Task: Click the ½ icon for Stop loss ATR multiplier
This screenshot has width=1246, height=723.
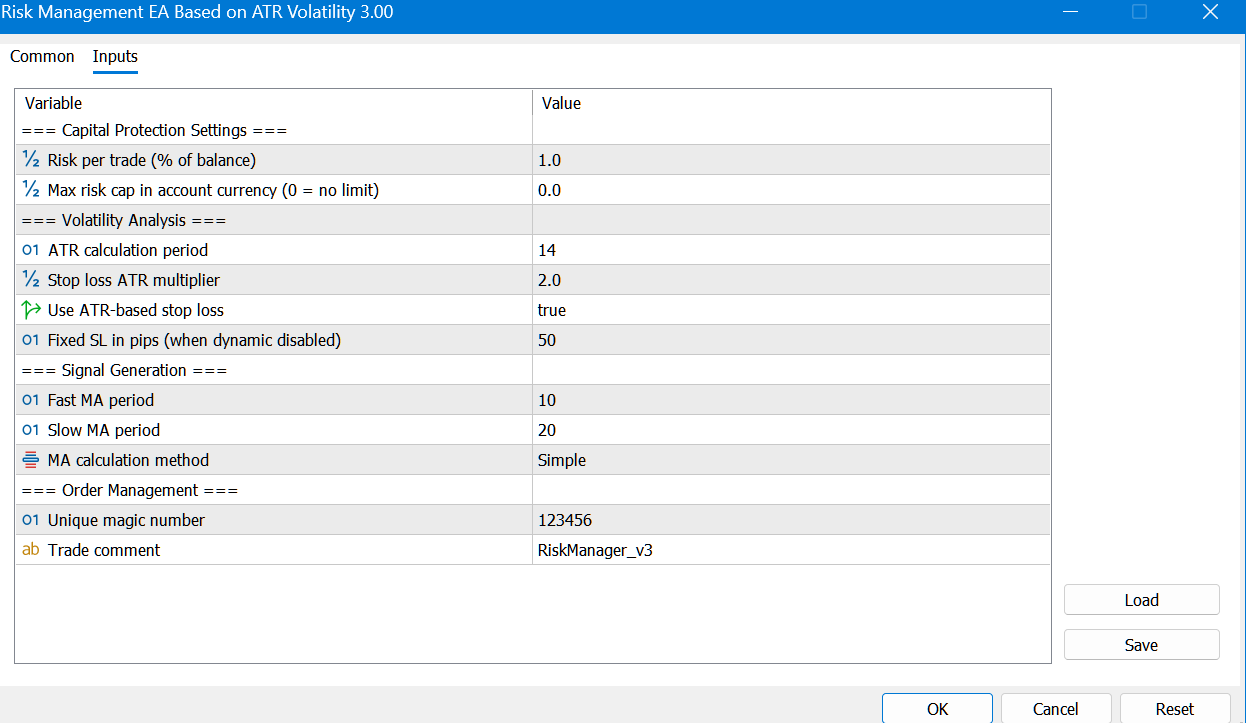Action: point(30,279)
